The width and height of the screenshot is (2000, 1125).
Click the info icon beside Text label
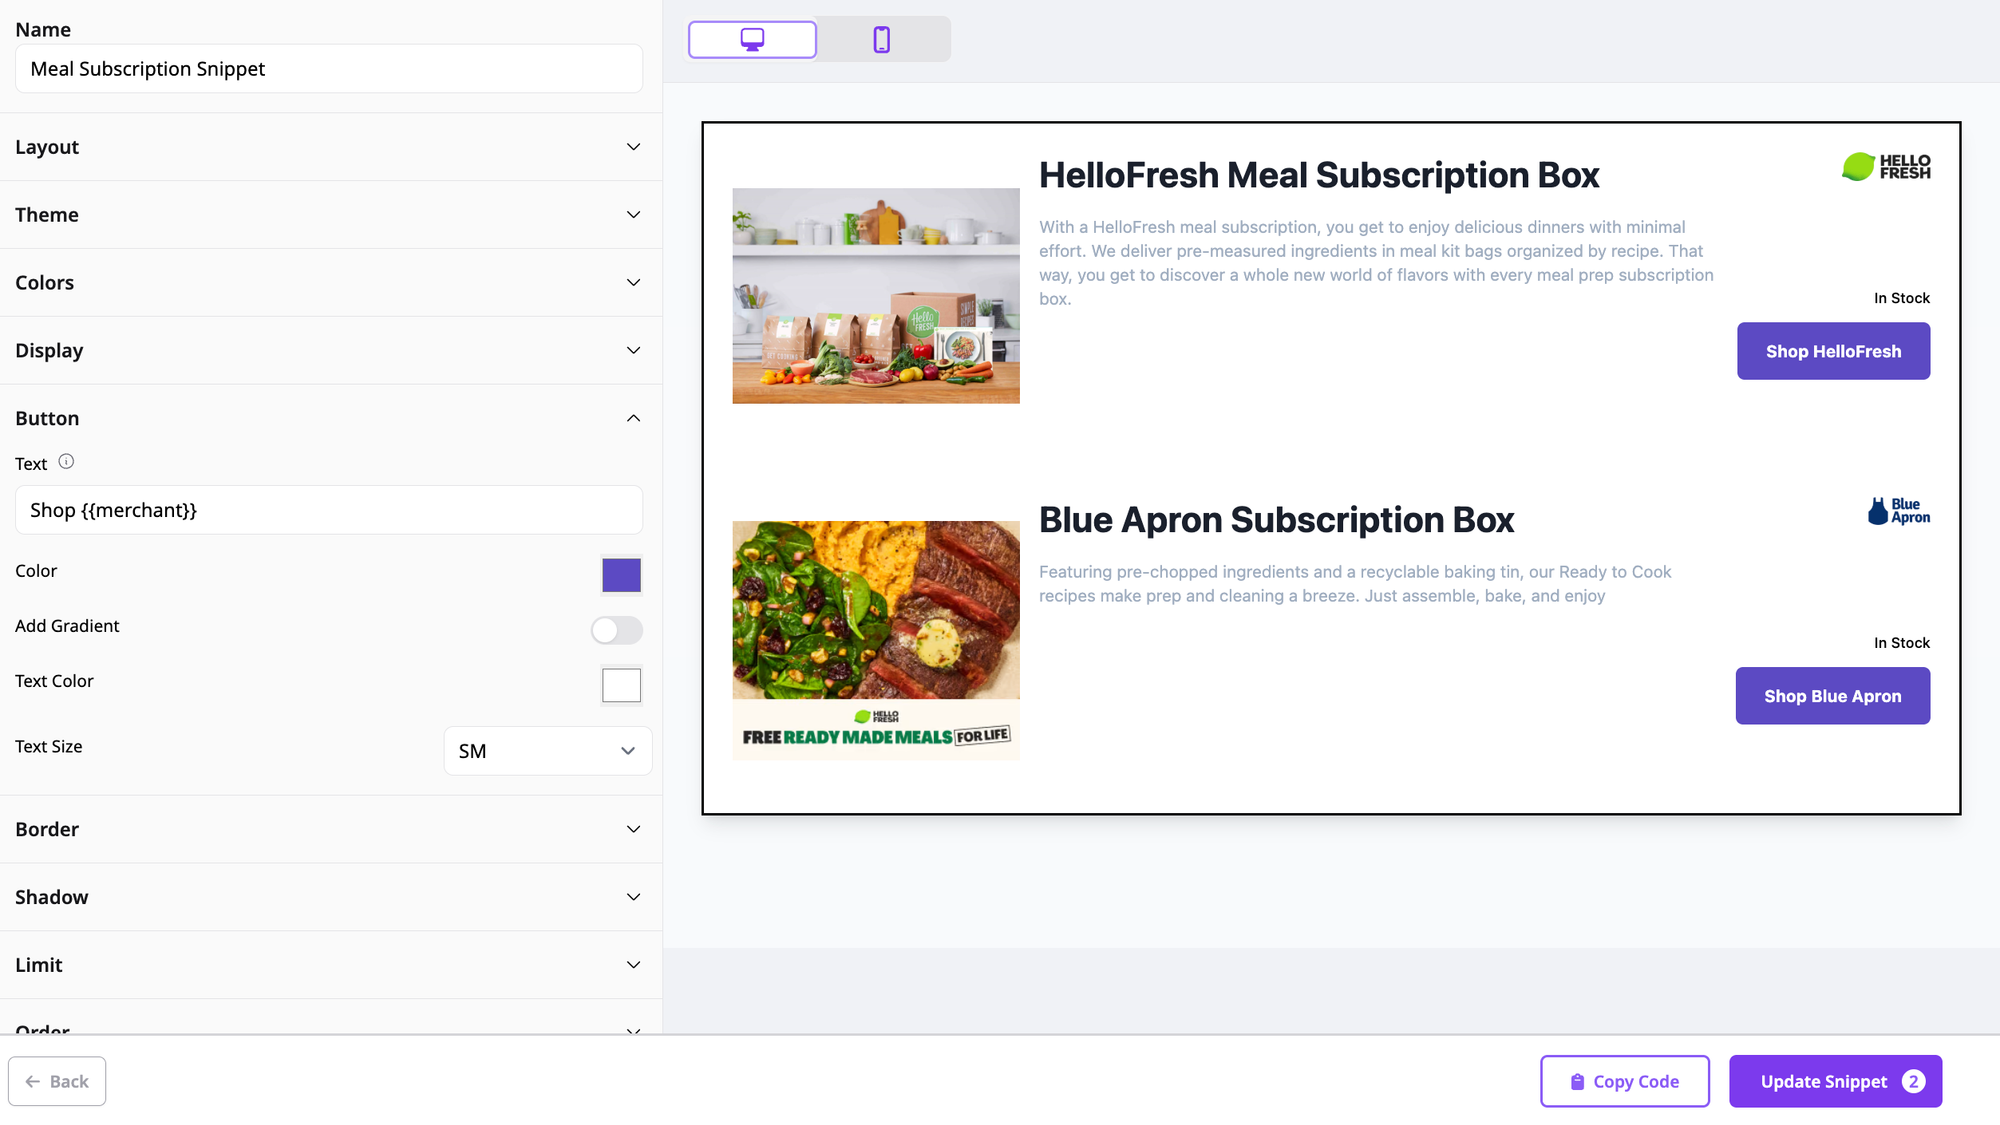point(66,462)
